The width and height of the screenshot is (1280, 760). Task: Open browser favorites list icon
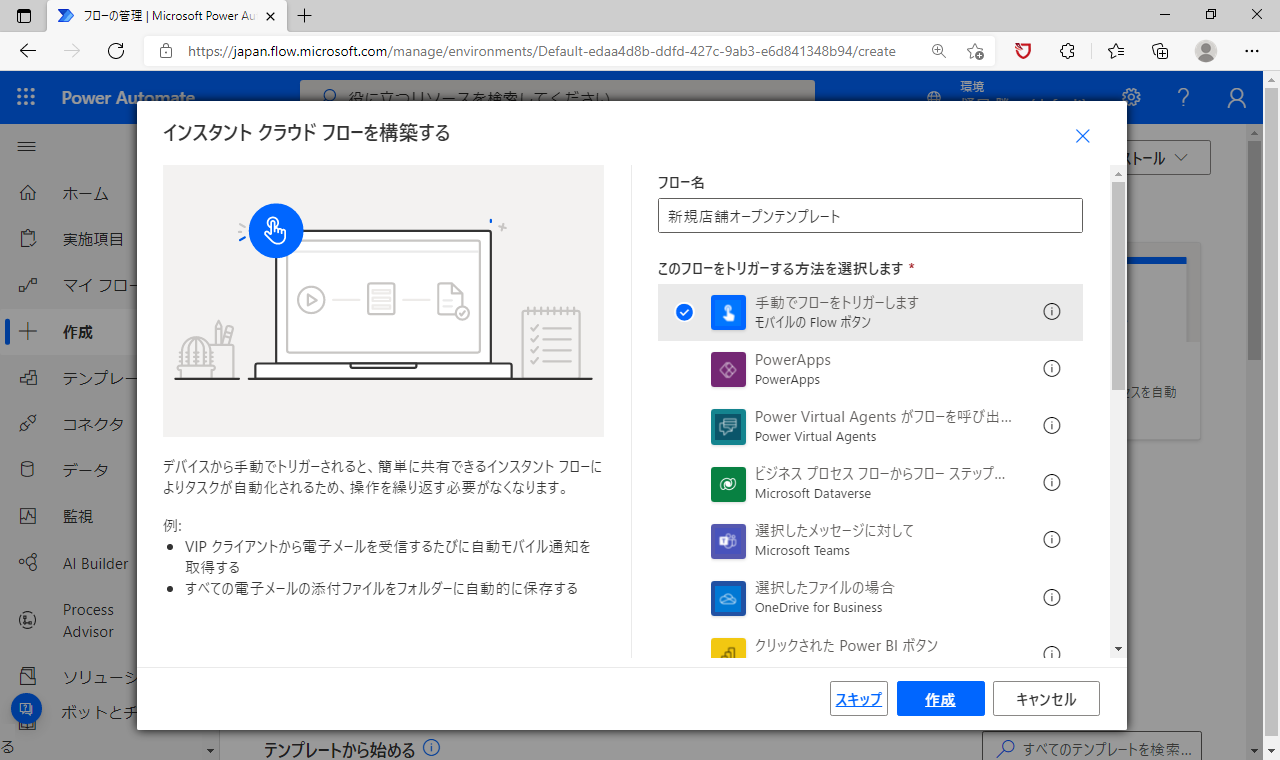[x=1115, y=51]
